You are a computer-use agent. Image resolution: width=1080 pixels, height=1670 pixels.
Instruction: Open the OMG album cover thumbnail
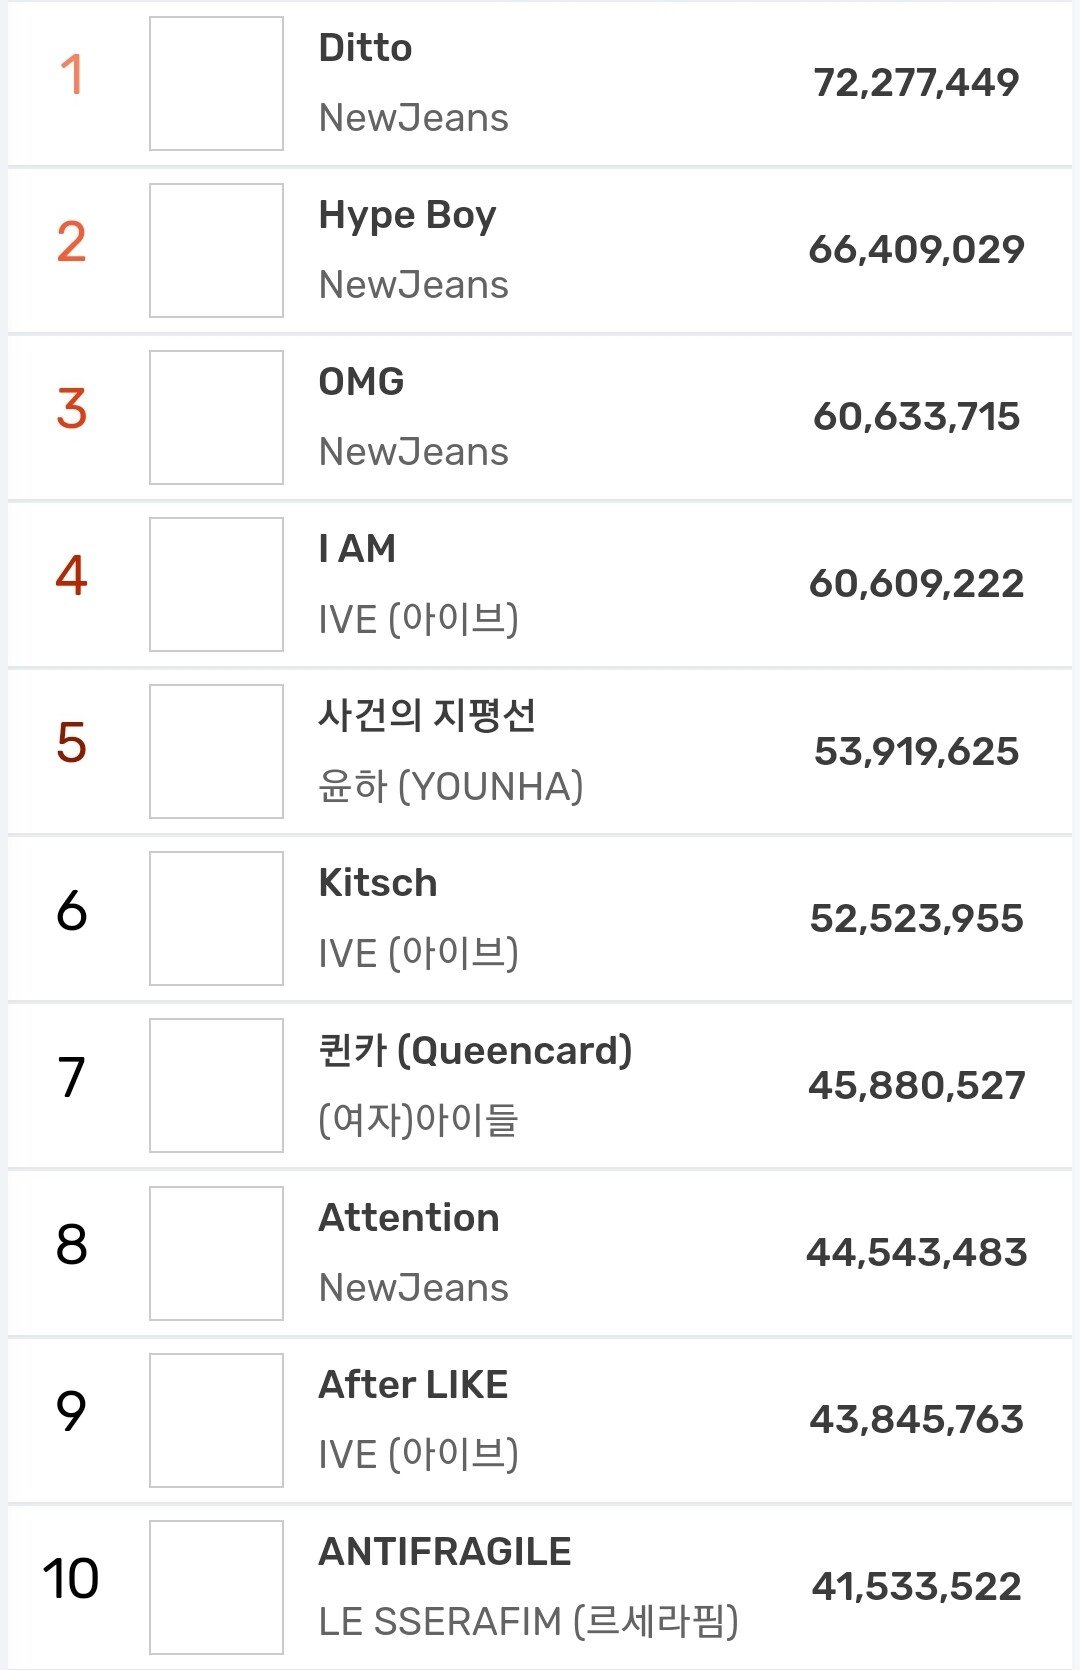(x=216, y=417)
